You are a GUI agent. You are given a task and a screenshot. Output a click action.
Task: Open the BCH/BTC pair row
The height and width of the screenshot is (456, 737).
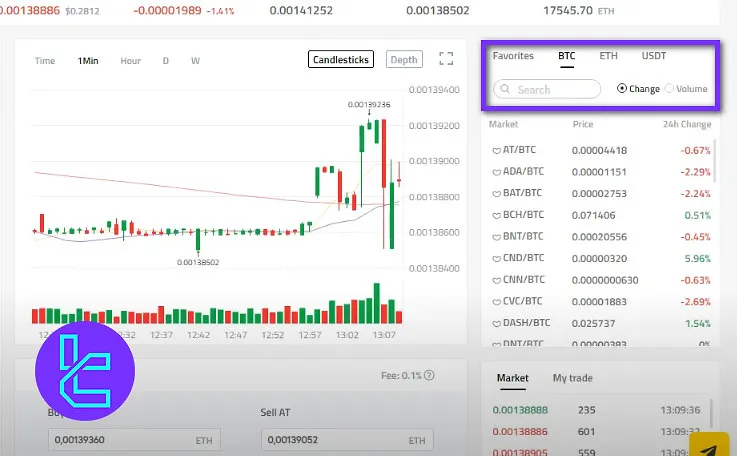[600, 215]
